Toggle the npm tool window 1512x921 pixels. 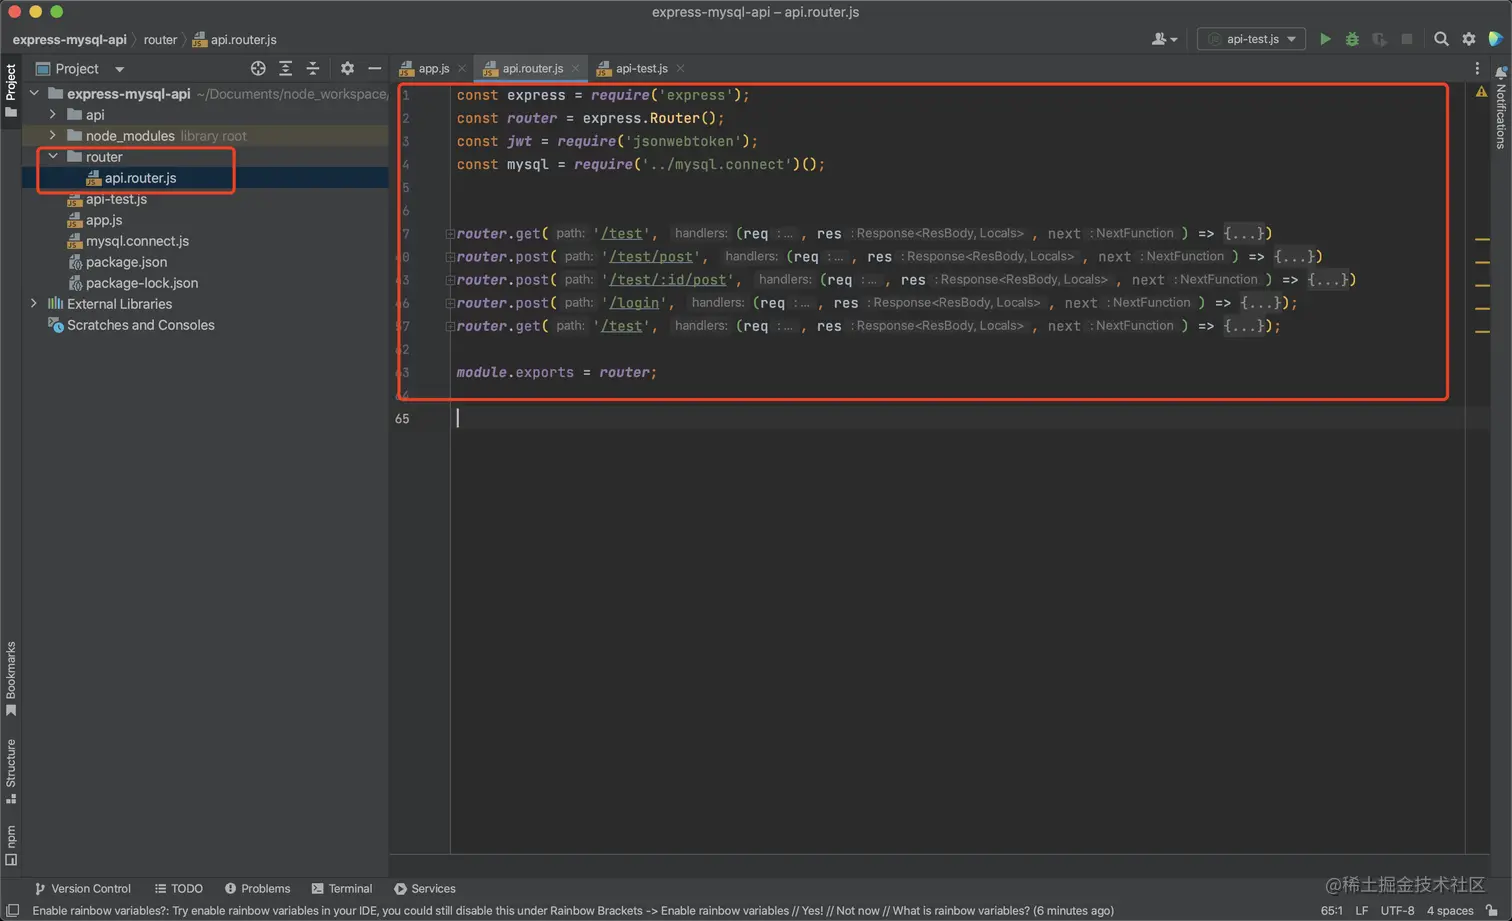tap(11, 844)
